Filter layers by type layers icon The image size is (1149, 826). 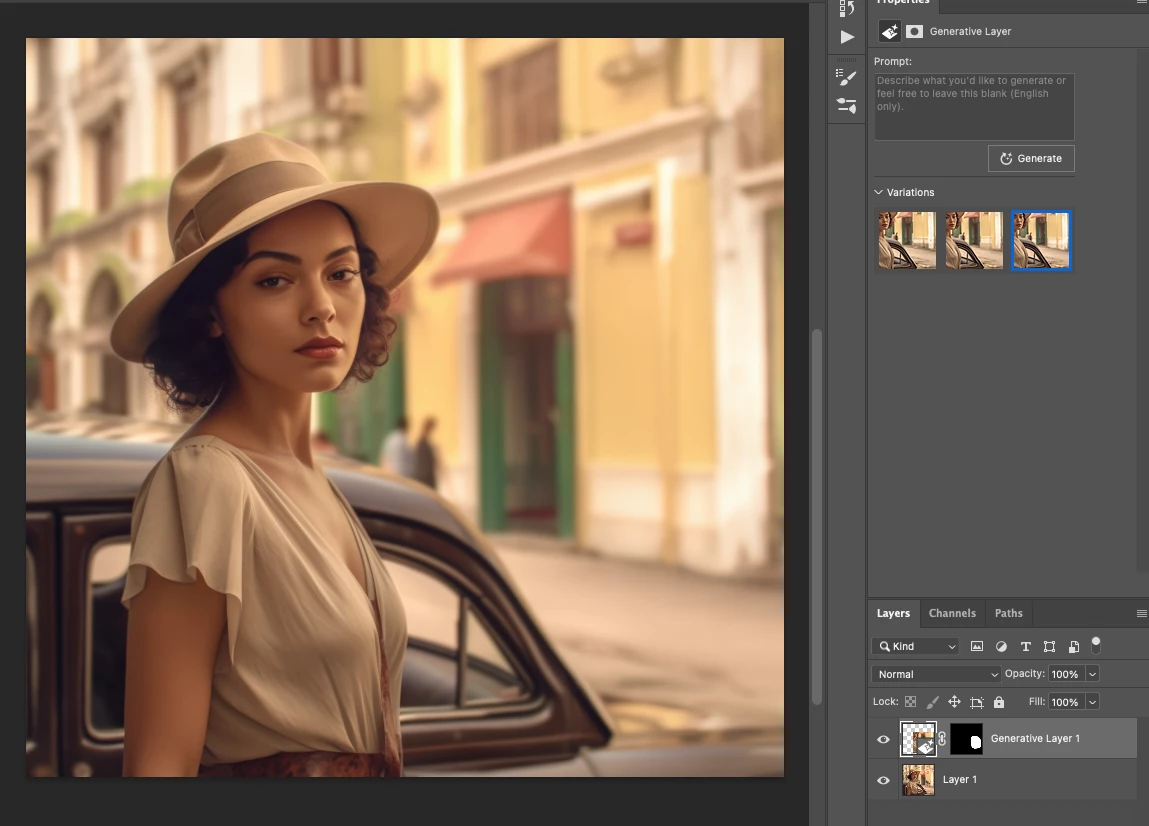click(1025, 647)
